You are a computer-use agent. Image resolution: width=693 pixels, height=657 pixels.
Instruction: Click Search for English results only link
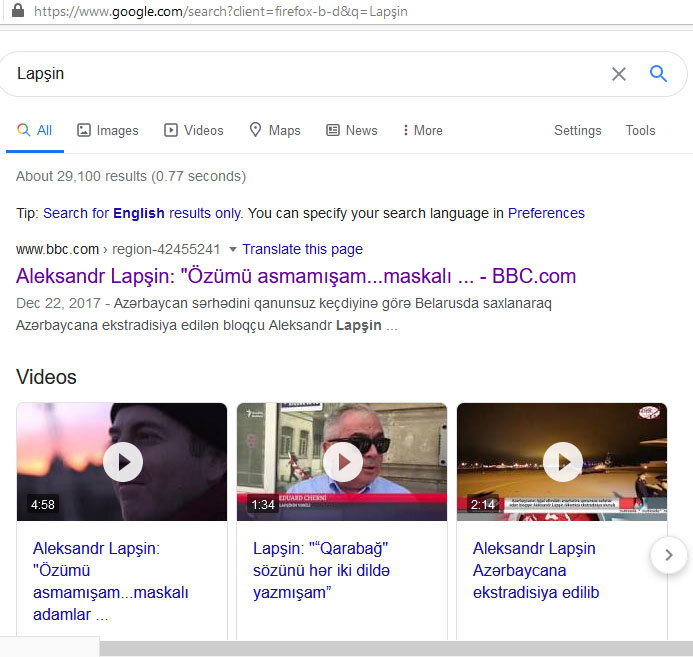[x=142, y=213]
